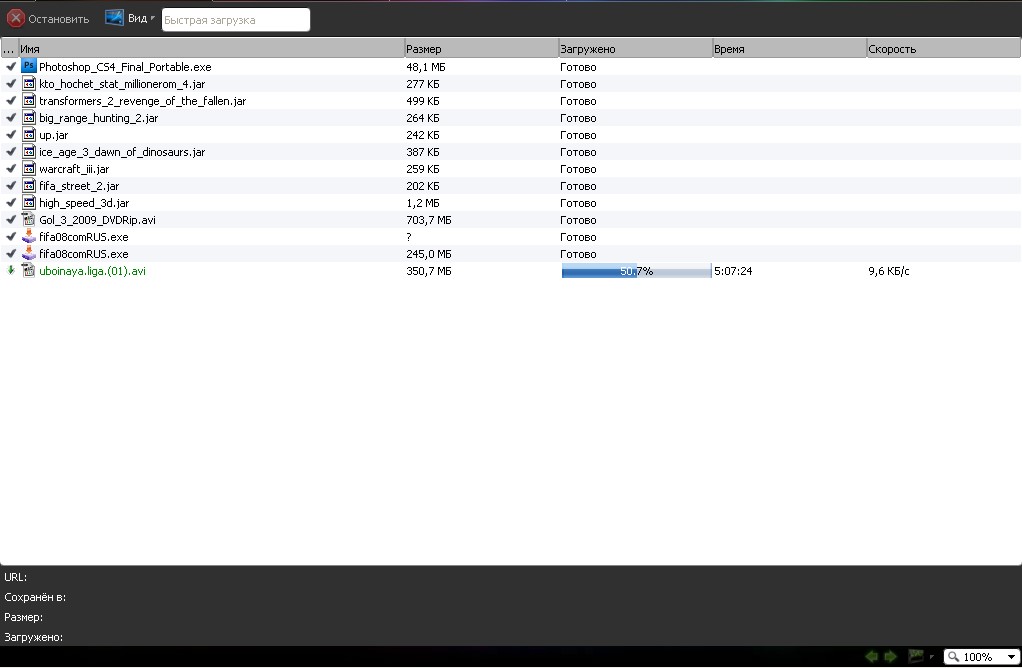Select the high_speed_3d.jar file name

[84, 203]
